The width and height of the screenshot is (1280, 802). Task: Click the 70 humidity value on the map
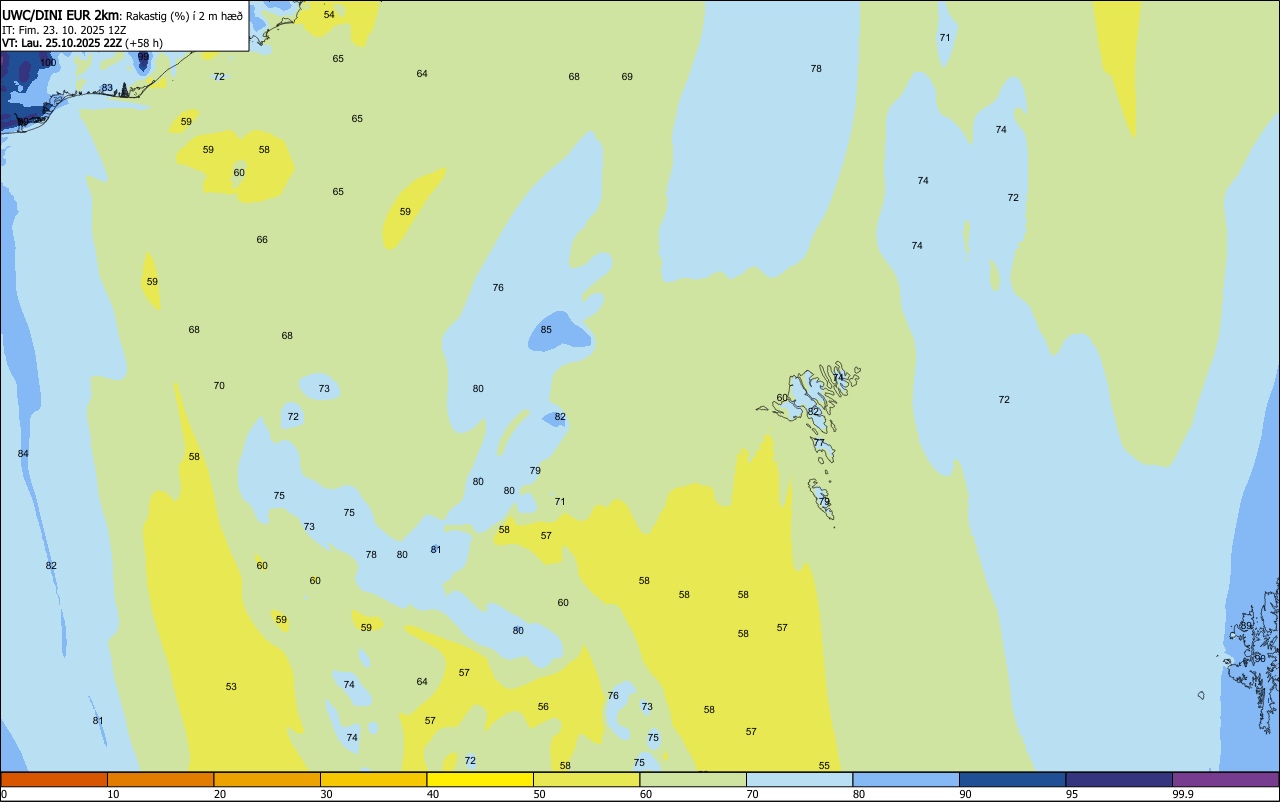click(219, 386)
